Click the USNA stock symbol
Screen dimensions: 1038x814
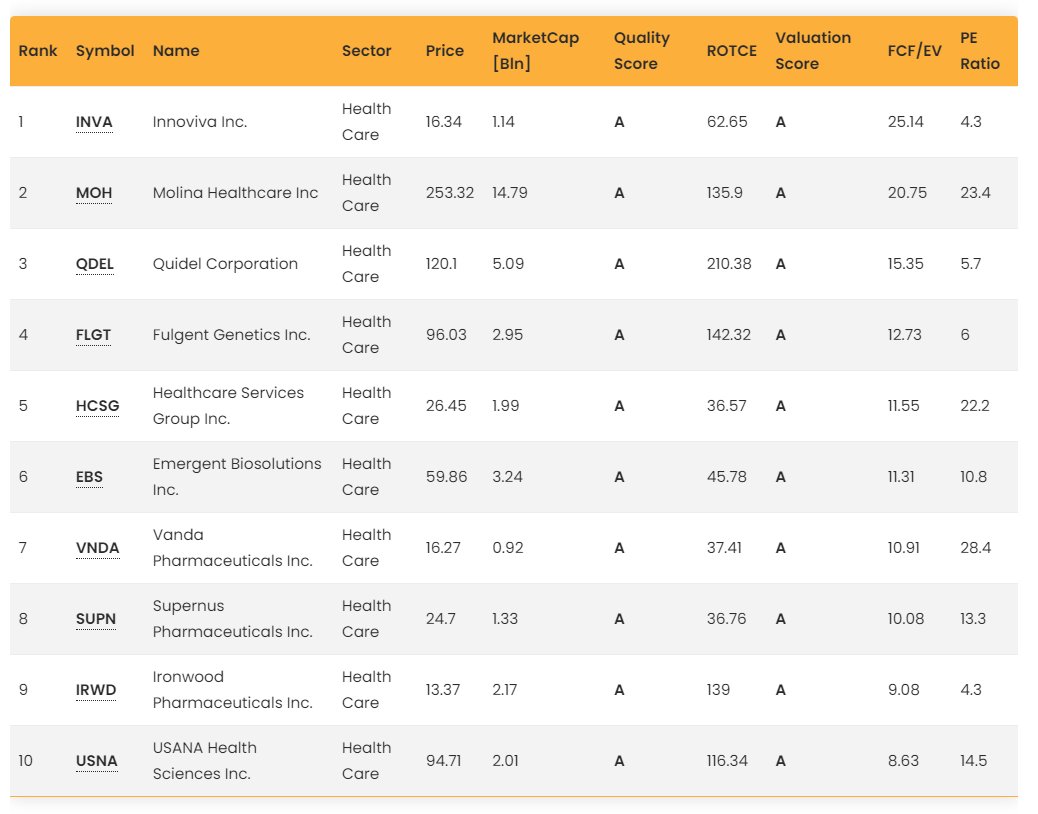click(96, 761)
